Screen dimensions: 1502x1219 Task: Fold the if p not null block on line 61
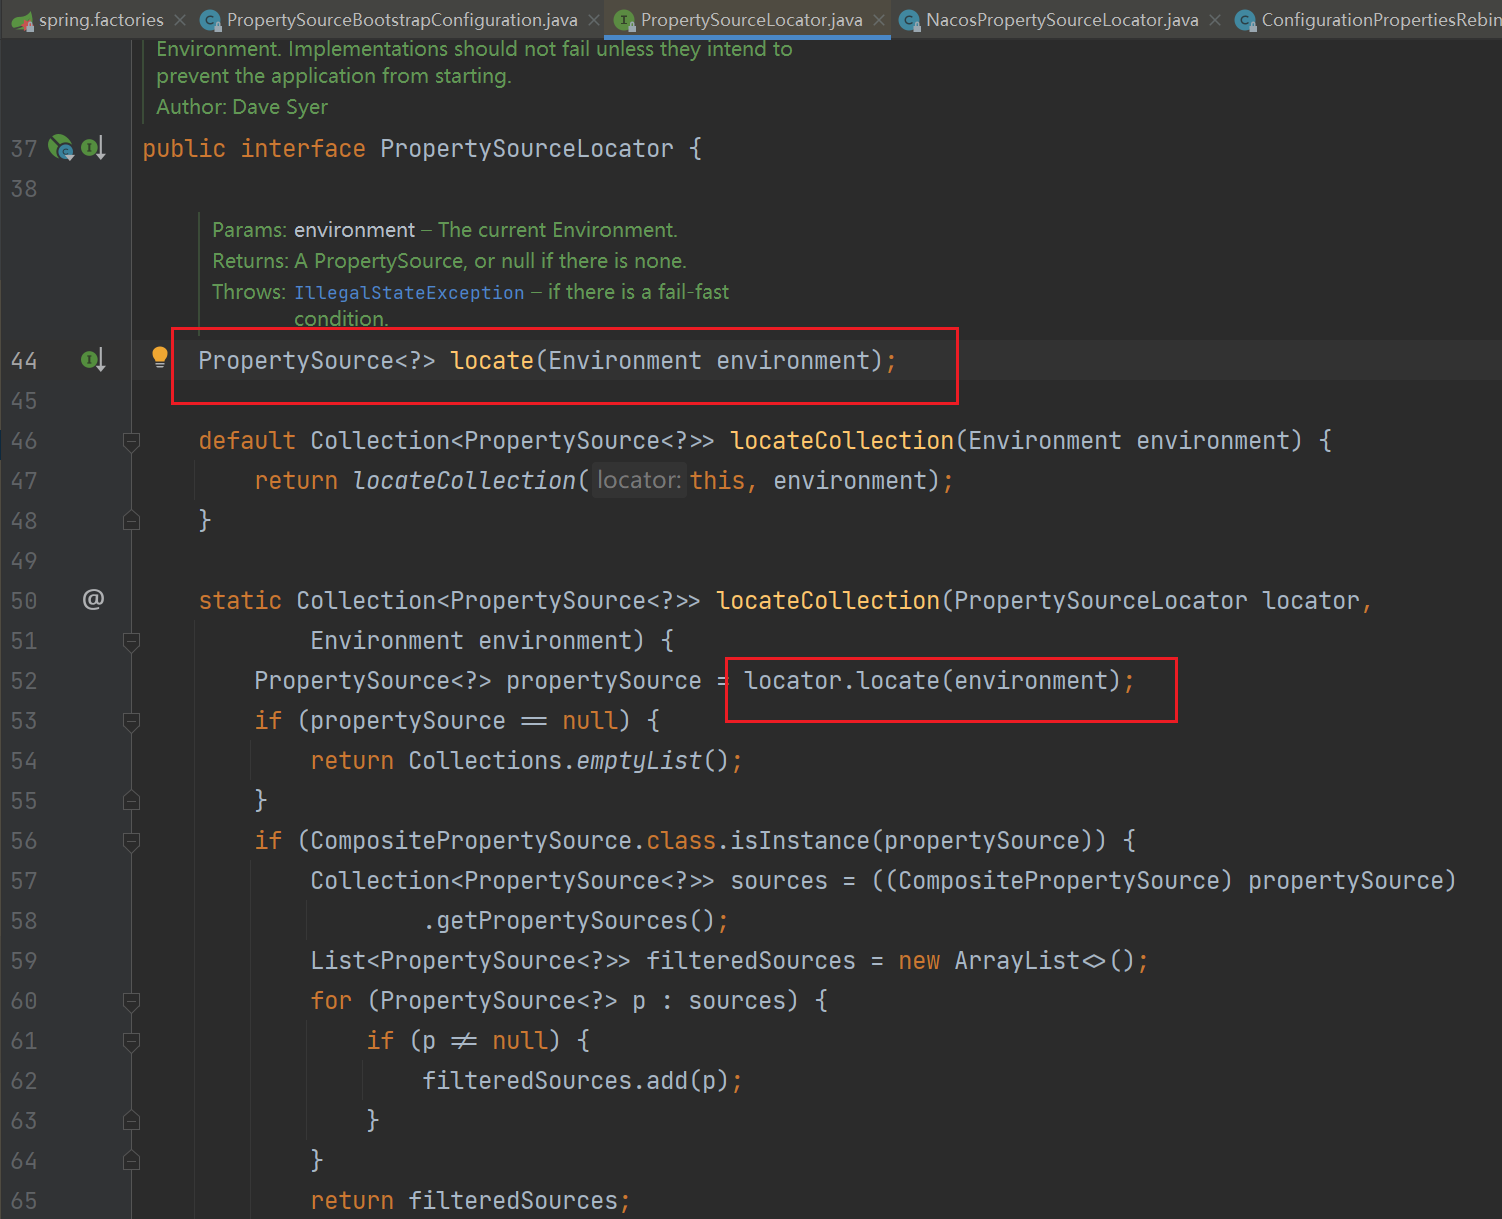pos(131,1040)
